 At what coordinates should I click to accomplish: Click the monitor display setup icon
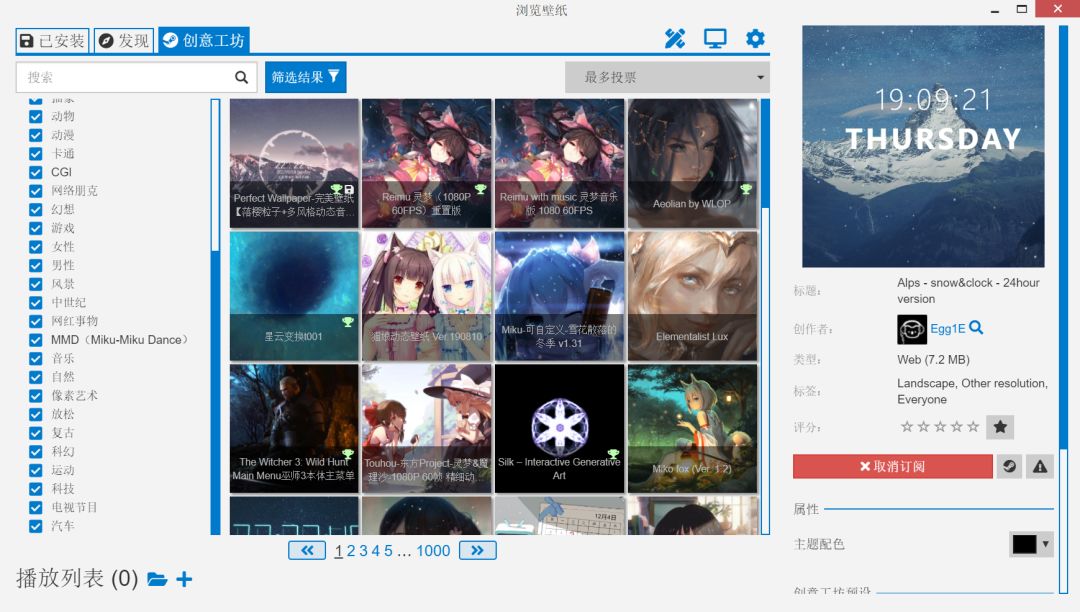click(x=715, y=39)
